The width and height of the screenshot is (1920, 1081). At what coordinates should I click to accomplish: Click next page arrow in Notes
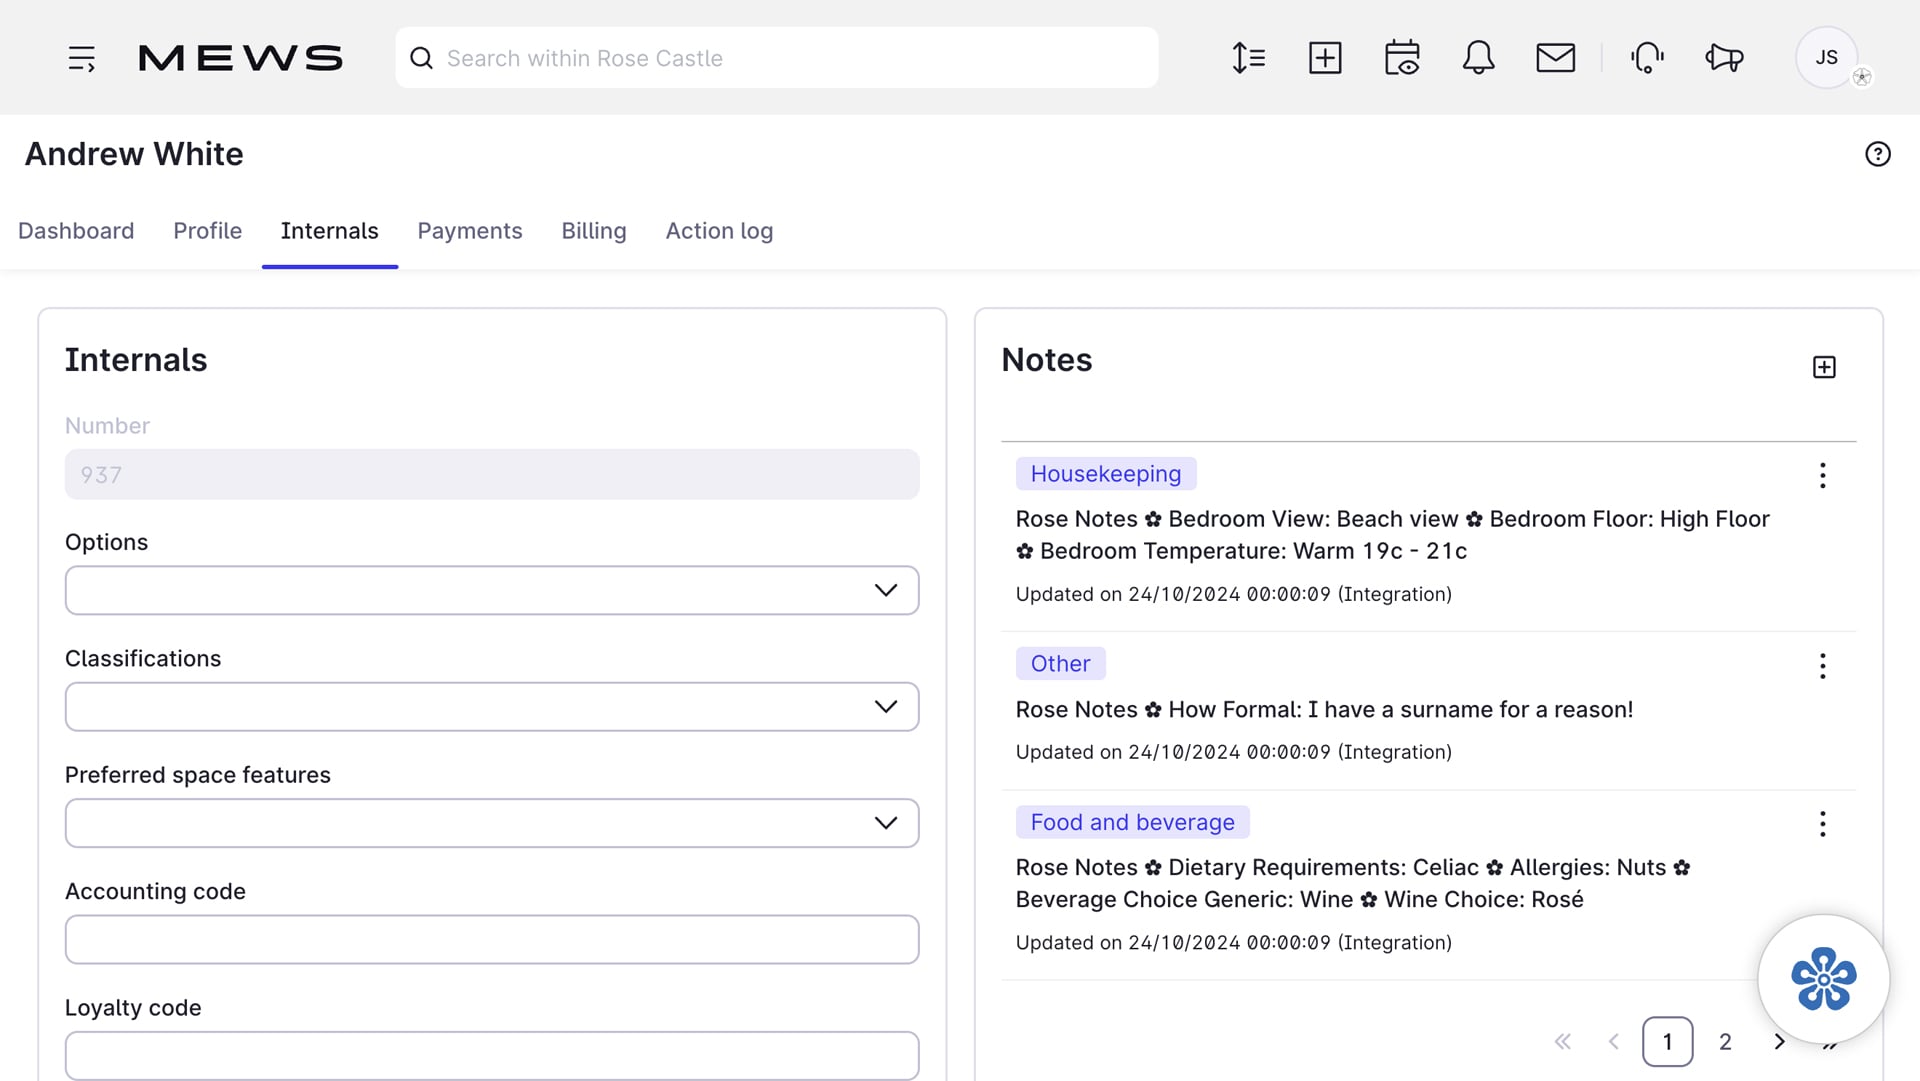tap(1779, 1042)
